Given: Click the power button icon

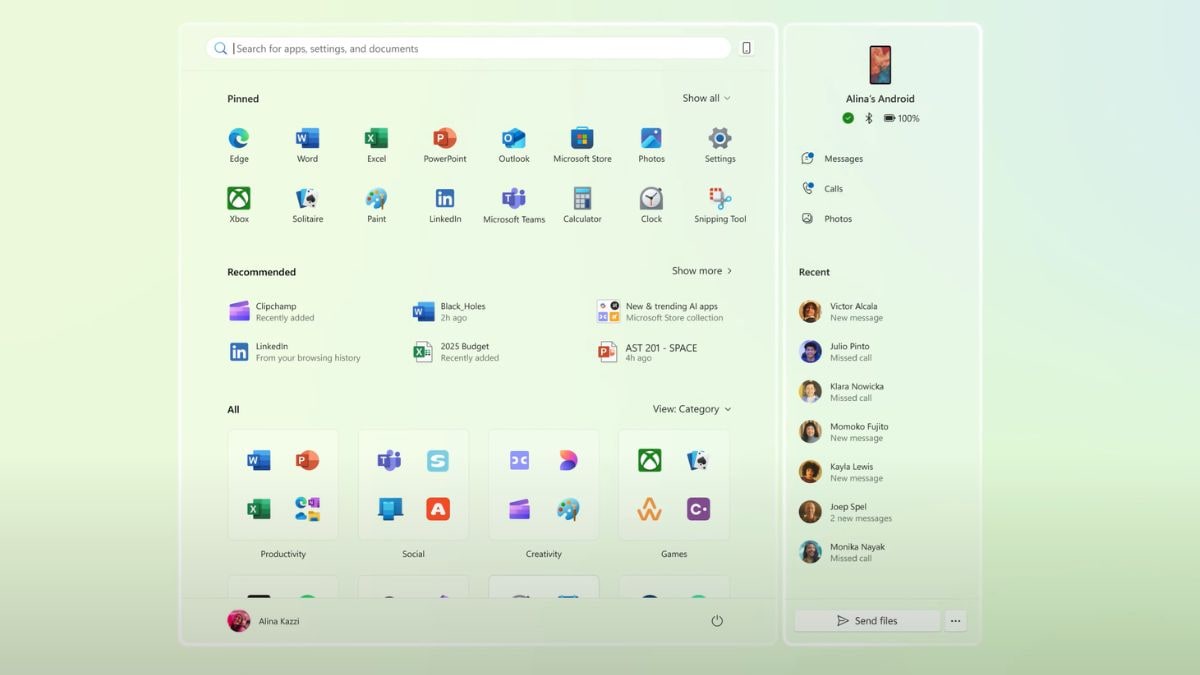Looking at the screenshot, I should click(717, 621).
